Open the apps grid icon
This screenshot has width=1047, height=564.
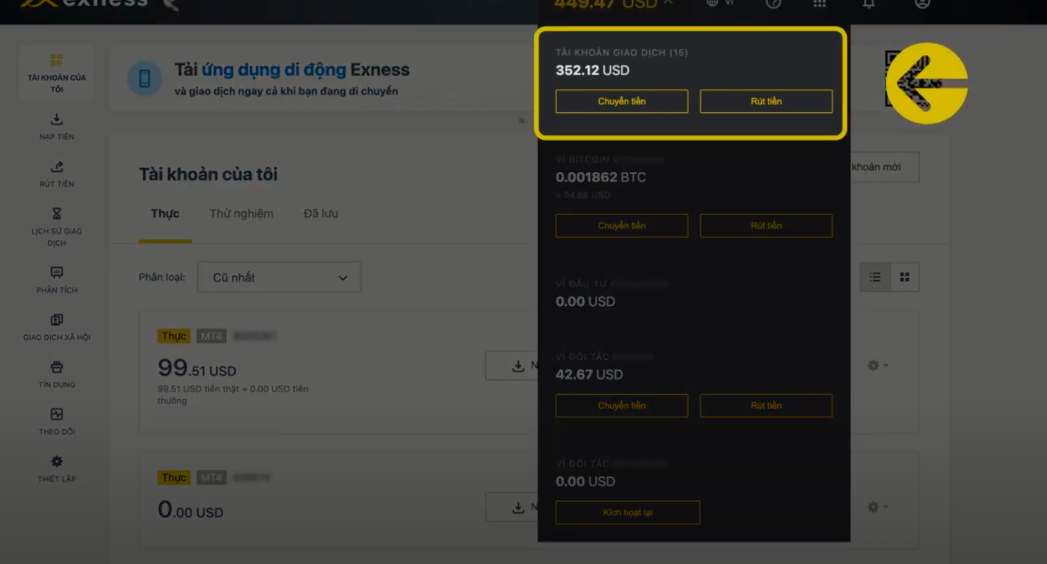point(819,3)
